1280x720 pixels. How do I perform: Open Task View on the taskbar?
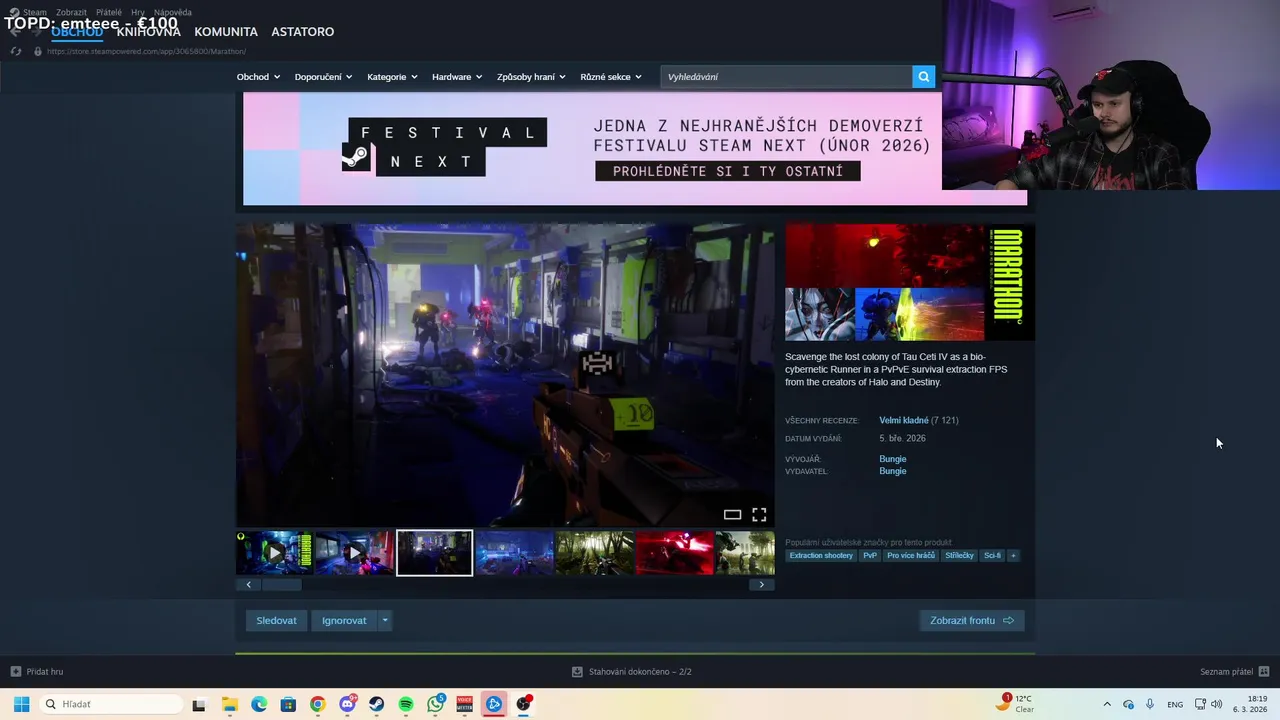[199, 704]
